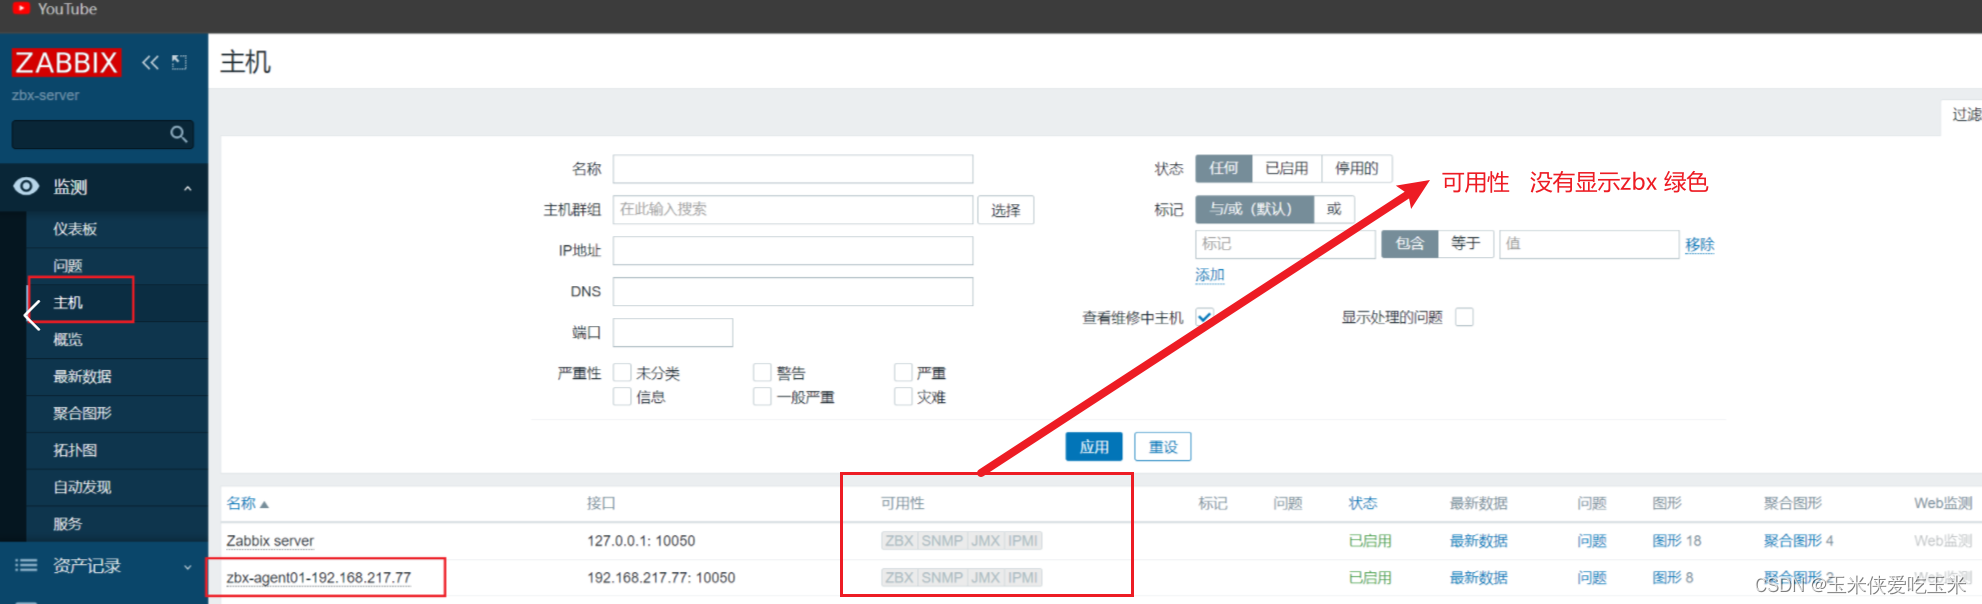Click the 选择 host group button
The image size is (1982, 604).
tap(1006, 210)
